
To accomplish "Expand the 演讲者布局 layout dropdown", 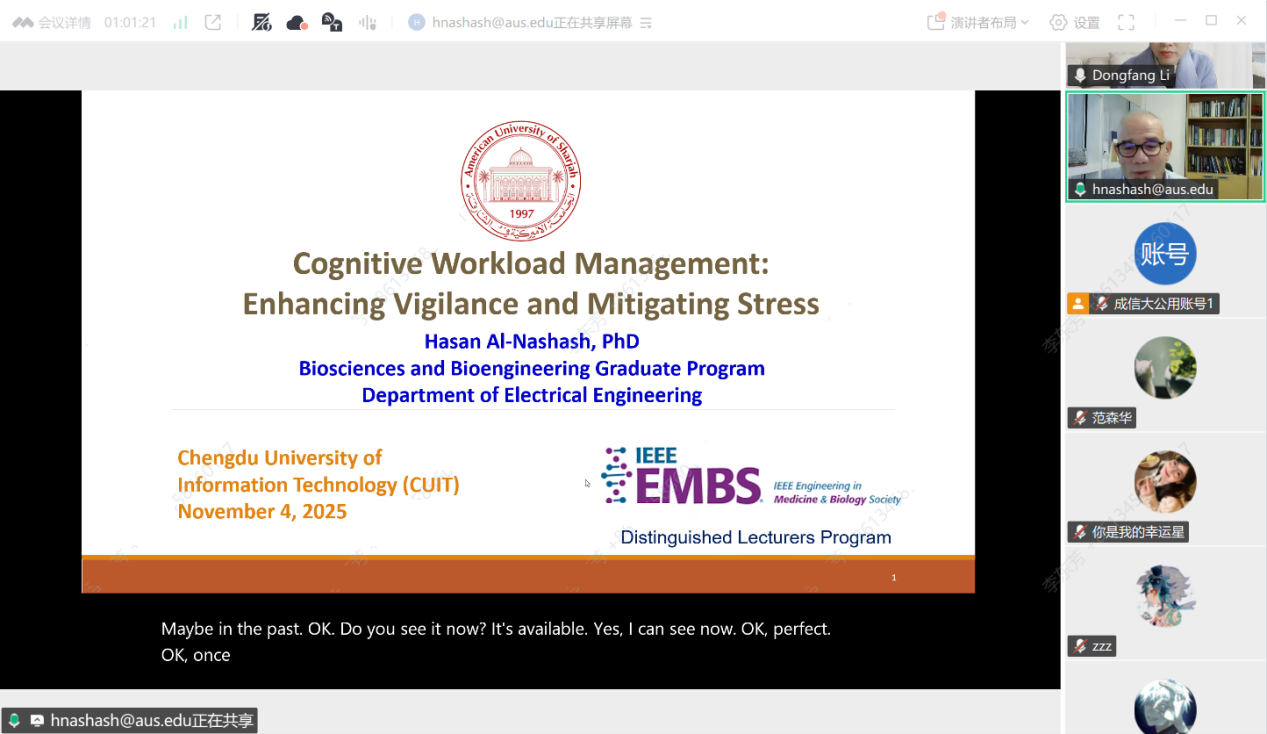I will tap(978, 22).
